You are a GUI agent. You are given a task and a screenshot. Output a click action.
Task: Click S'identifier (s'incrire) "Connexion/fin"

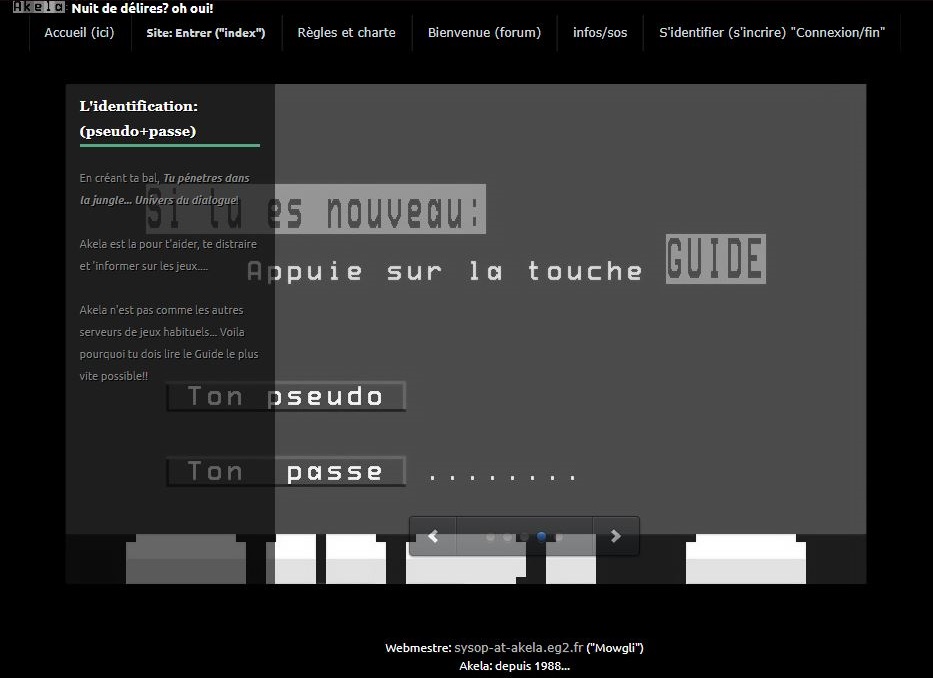click(x=772, y=32)
